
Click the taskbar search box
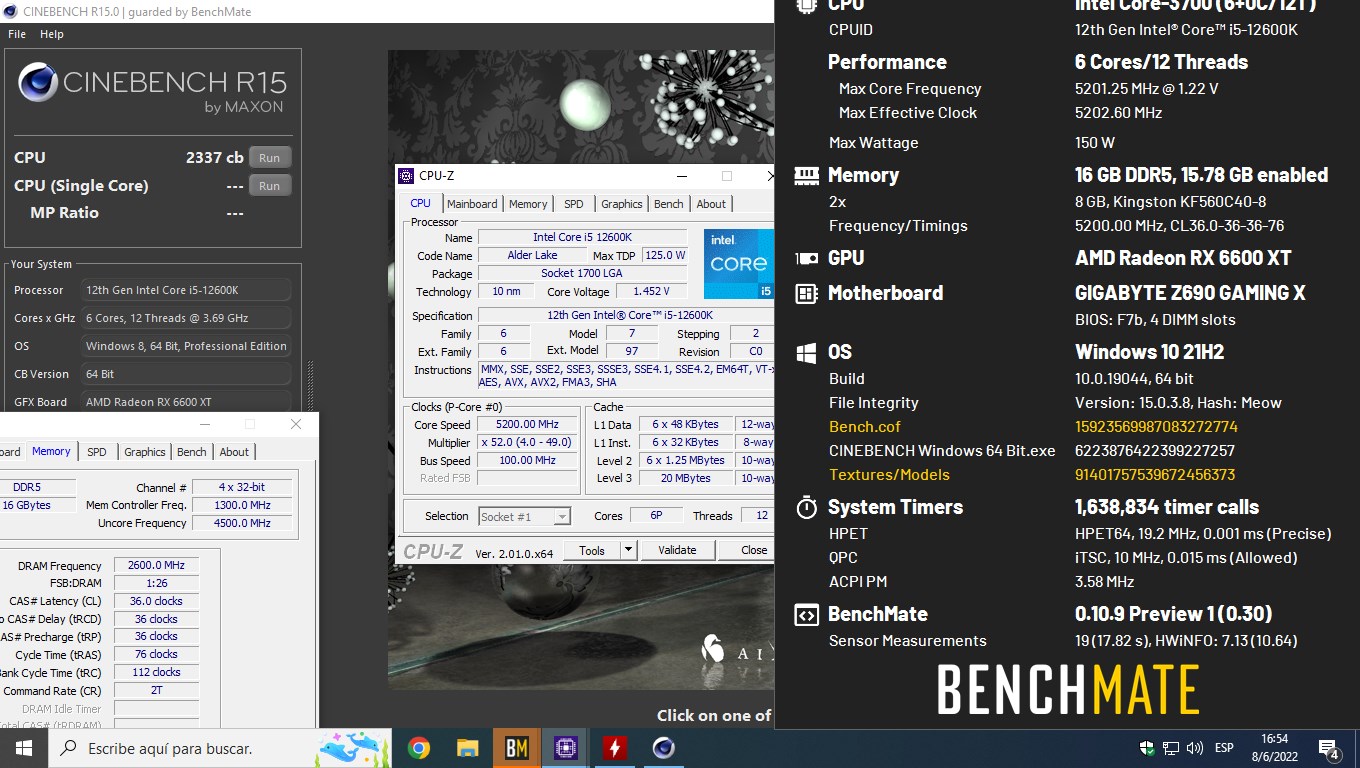point(220,748)
